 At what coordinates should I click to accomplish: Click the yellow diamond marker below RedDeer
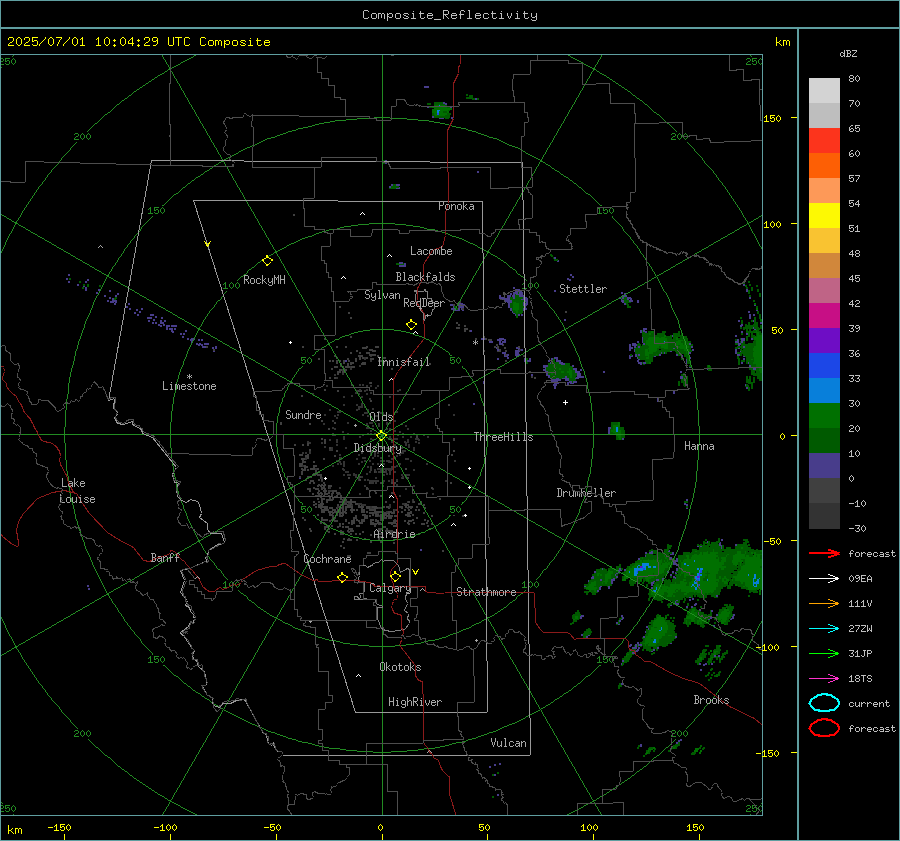tap(411, 325)
